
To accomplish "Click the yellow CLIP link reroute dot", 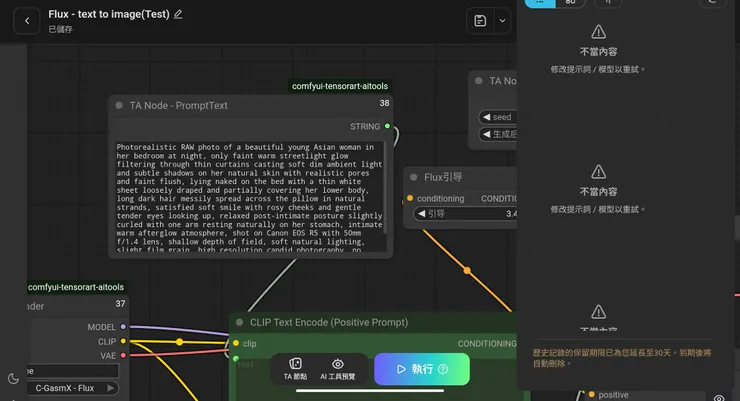I will coord(179,342).
